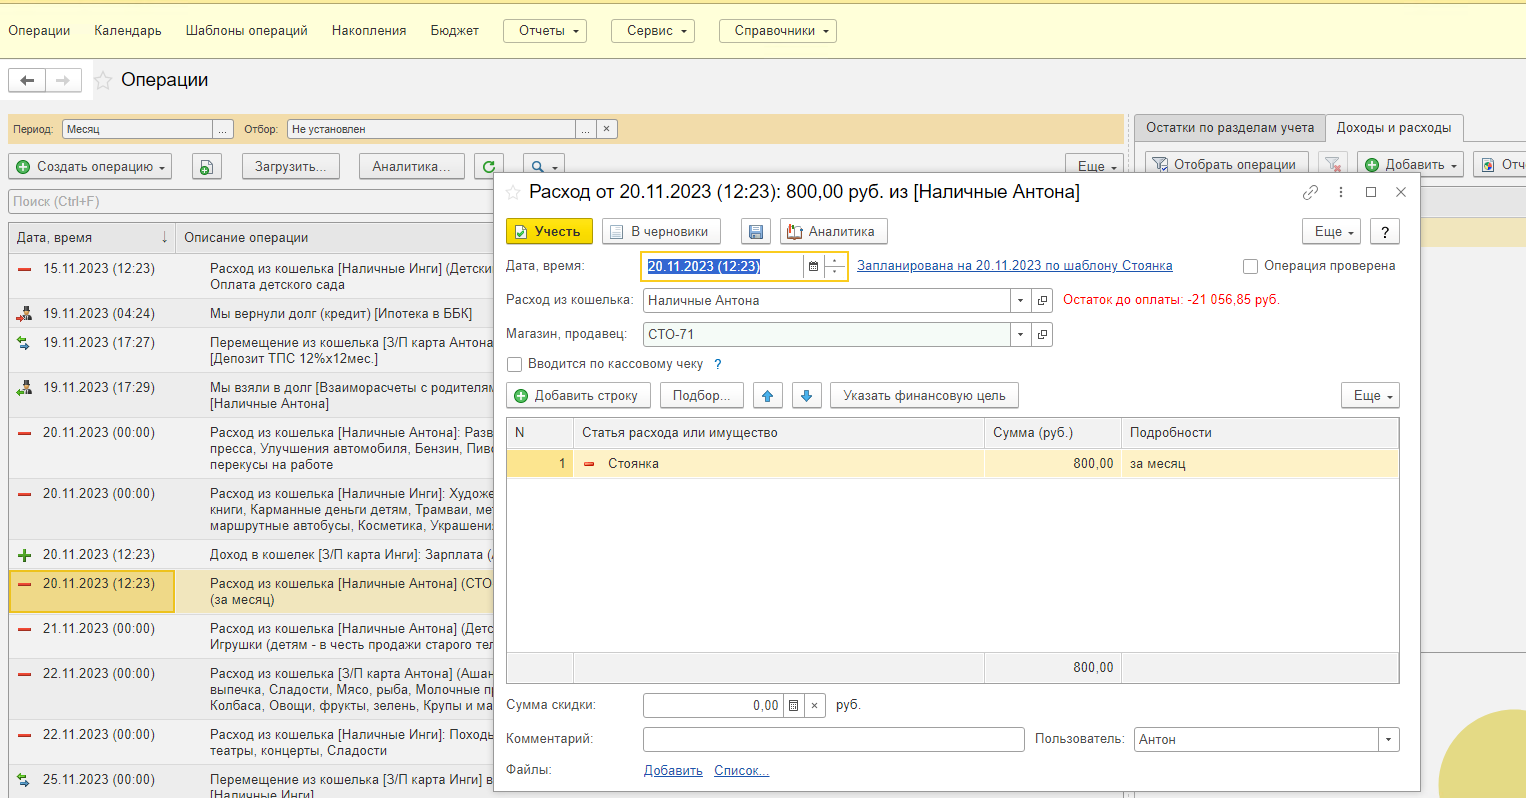Open the Накопления menu item
This screenshot has width=1526, height=798.
(x=369, y=31)
